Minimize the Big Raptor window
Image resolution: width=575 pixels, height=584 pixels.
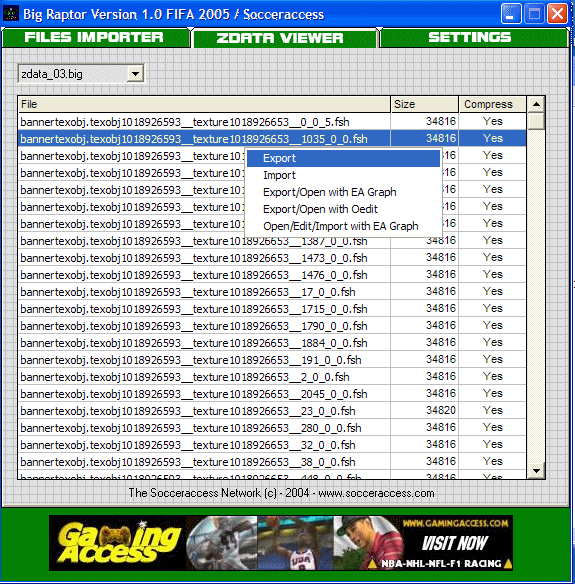[x=511, y=14]
